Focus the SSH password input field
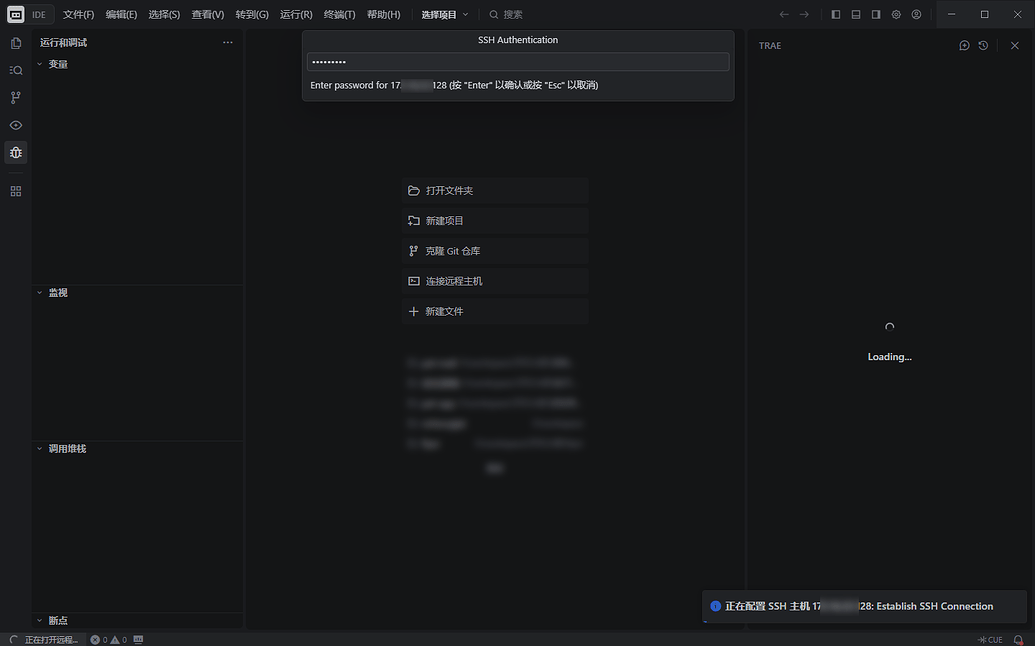 [x=518, y=62]
